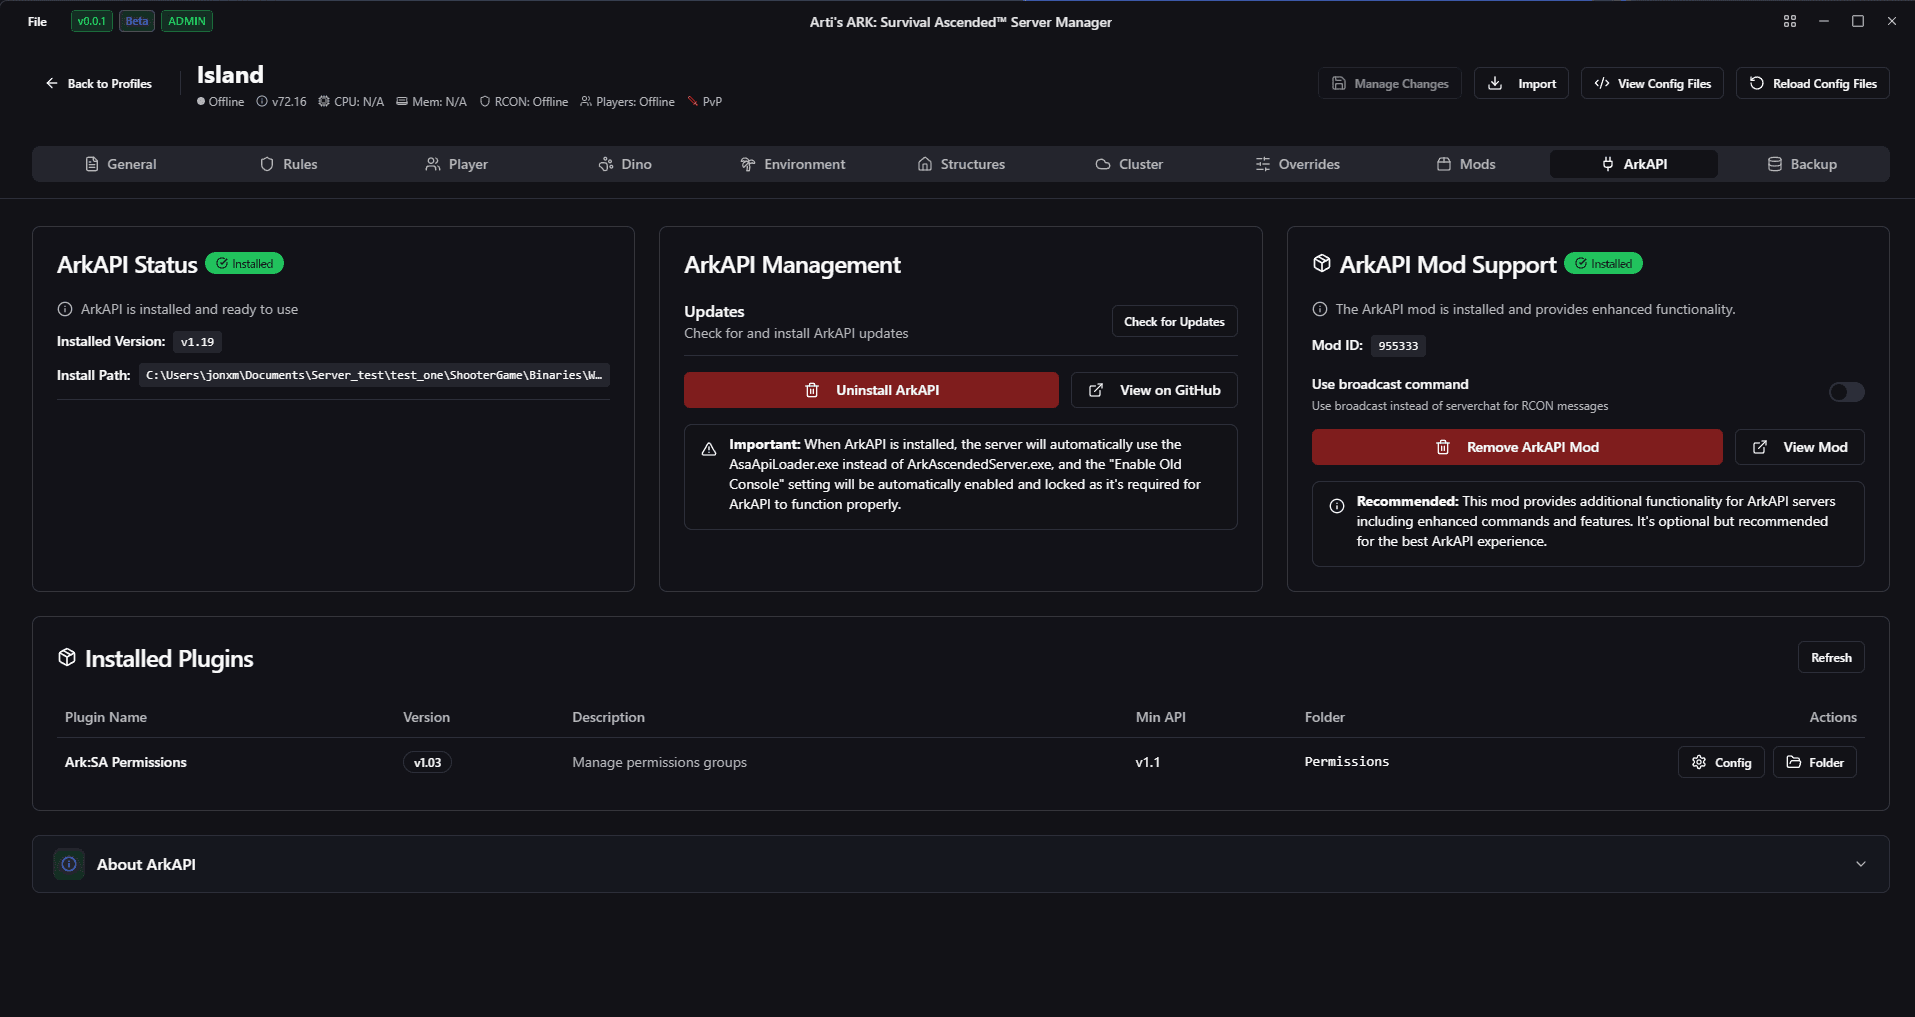Click the back arrow to Profiles
Screen dimensions: 1915x1017
pos(51,83)
